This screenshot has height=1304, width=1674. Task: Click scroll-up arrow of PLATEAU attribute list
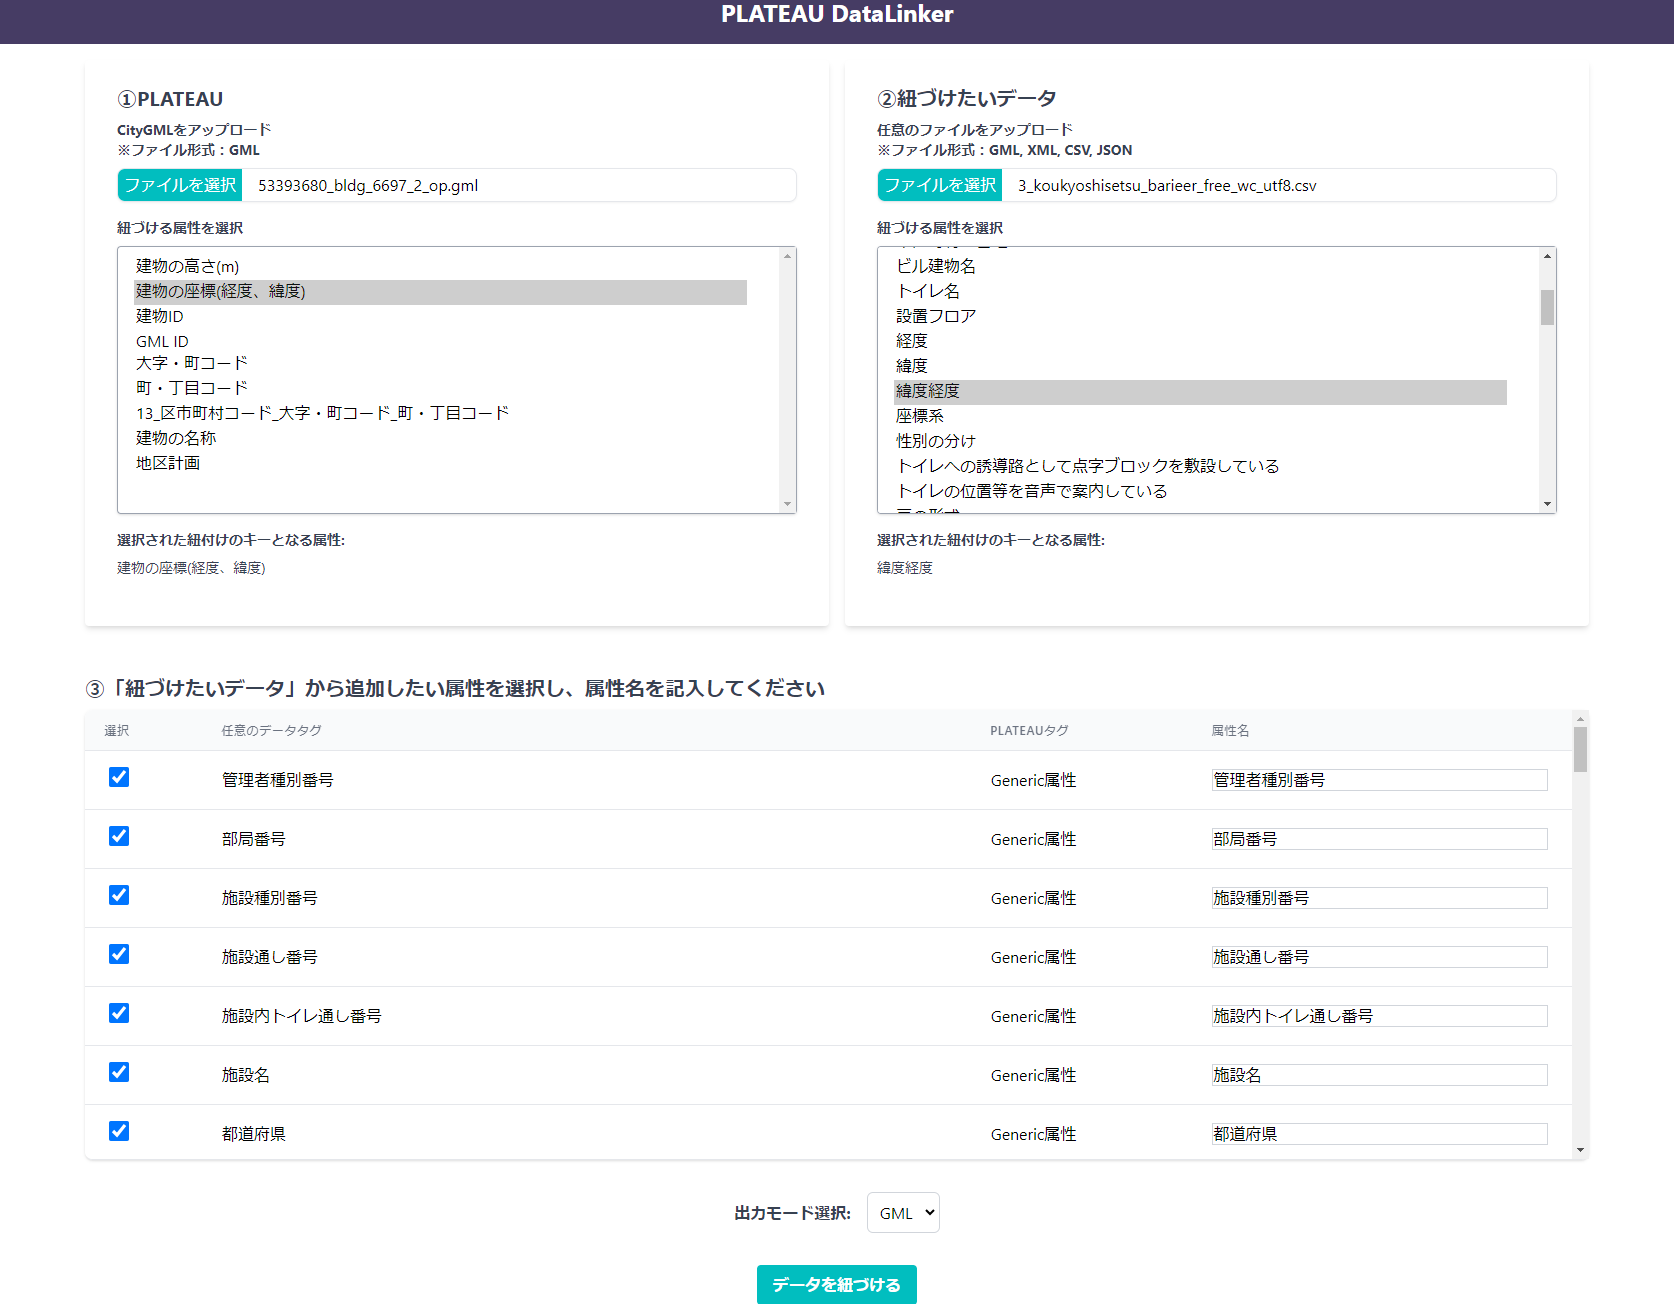787,256
